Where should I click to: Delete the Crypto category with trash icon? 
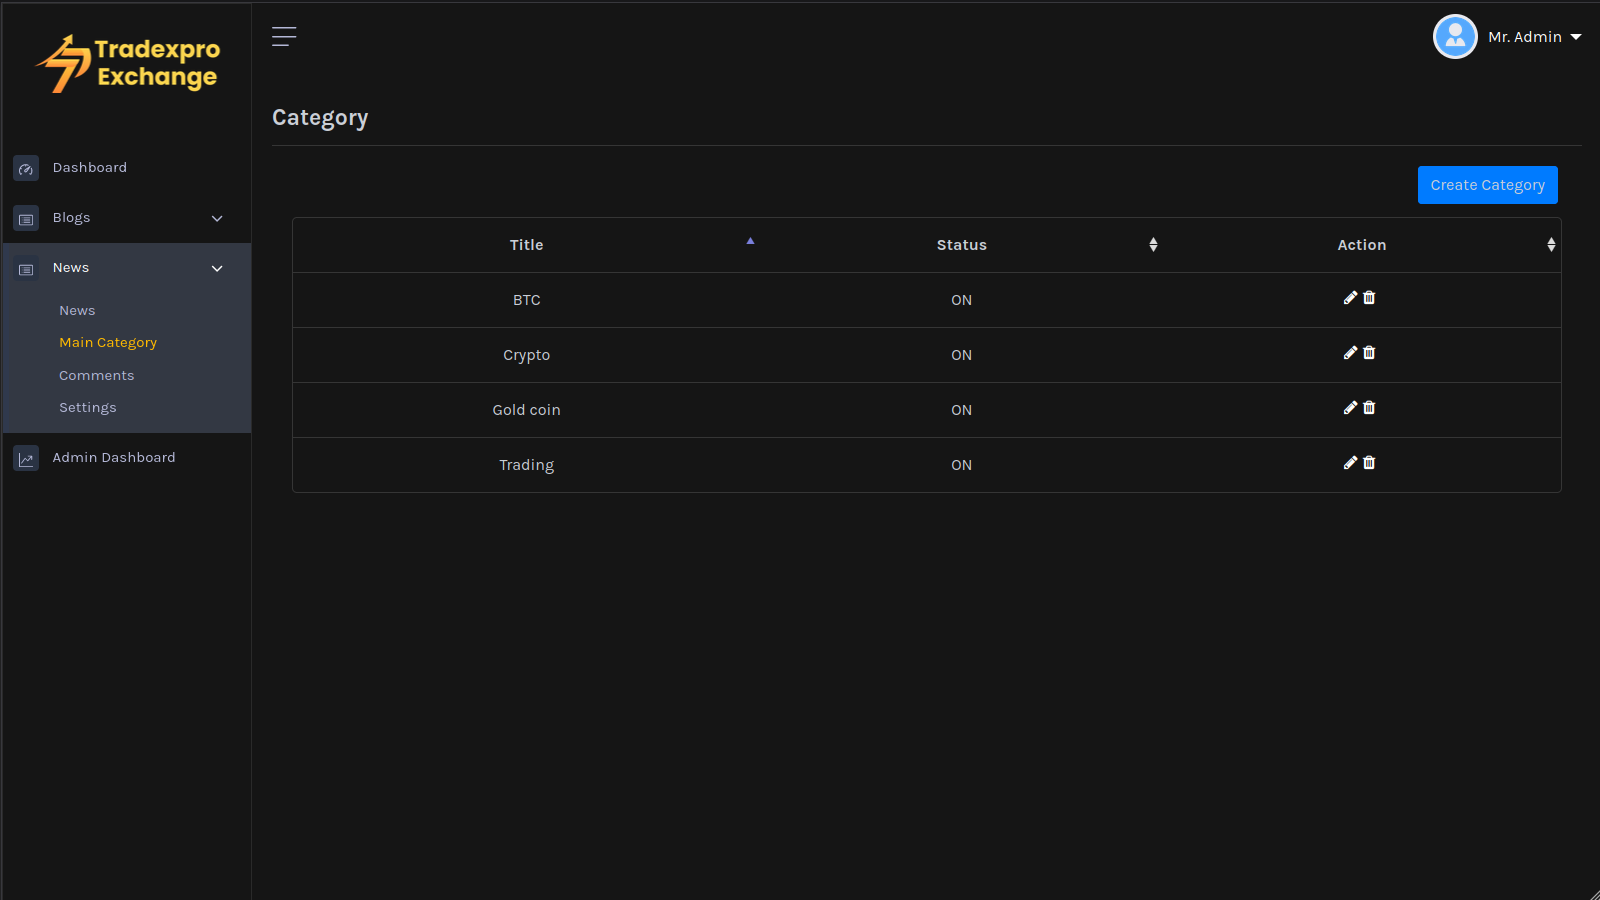[x=1369, y=353]
